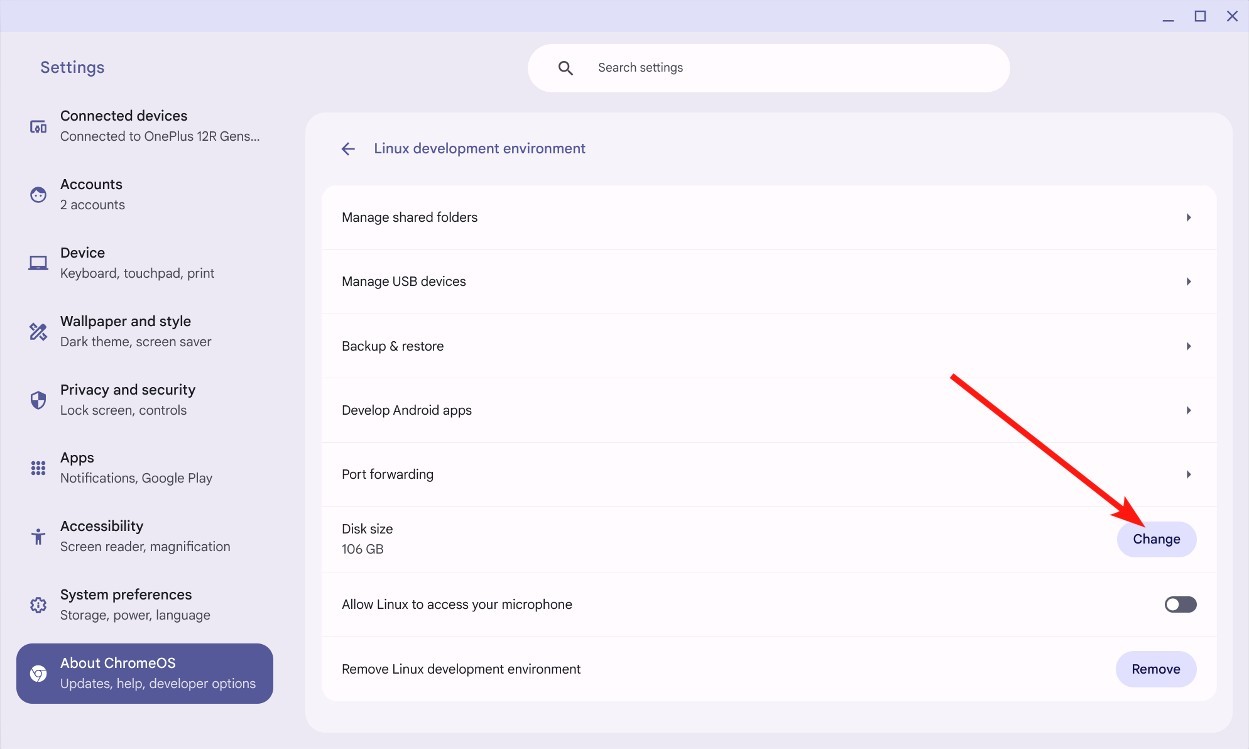1249x749 pixels.
Task: Click the Settings title text
Action: coord(72,67)
